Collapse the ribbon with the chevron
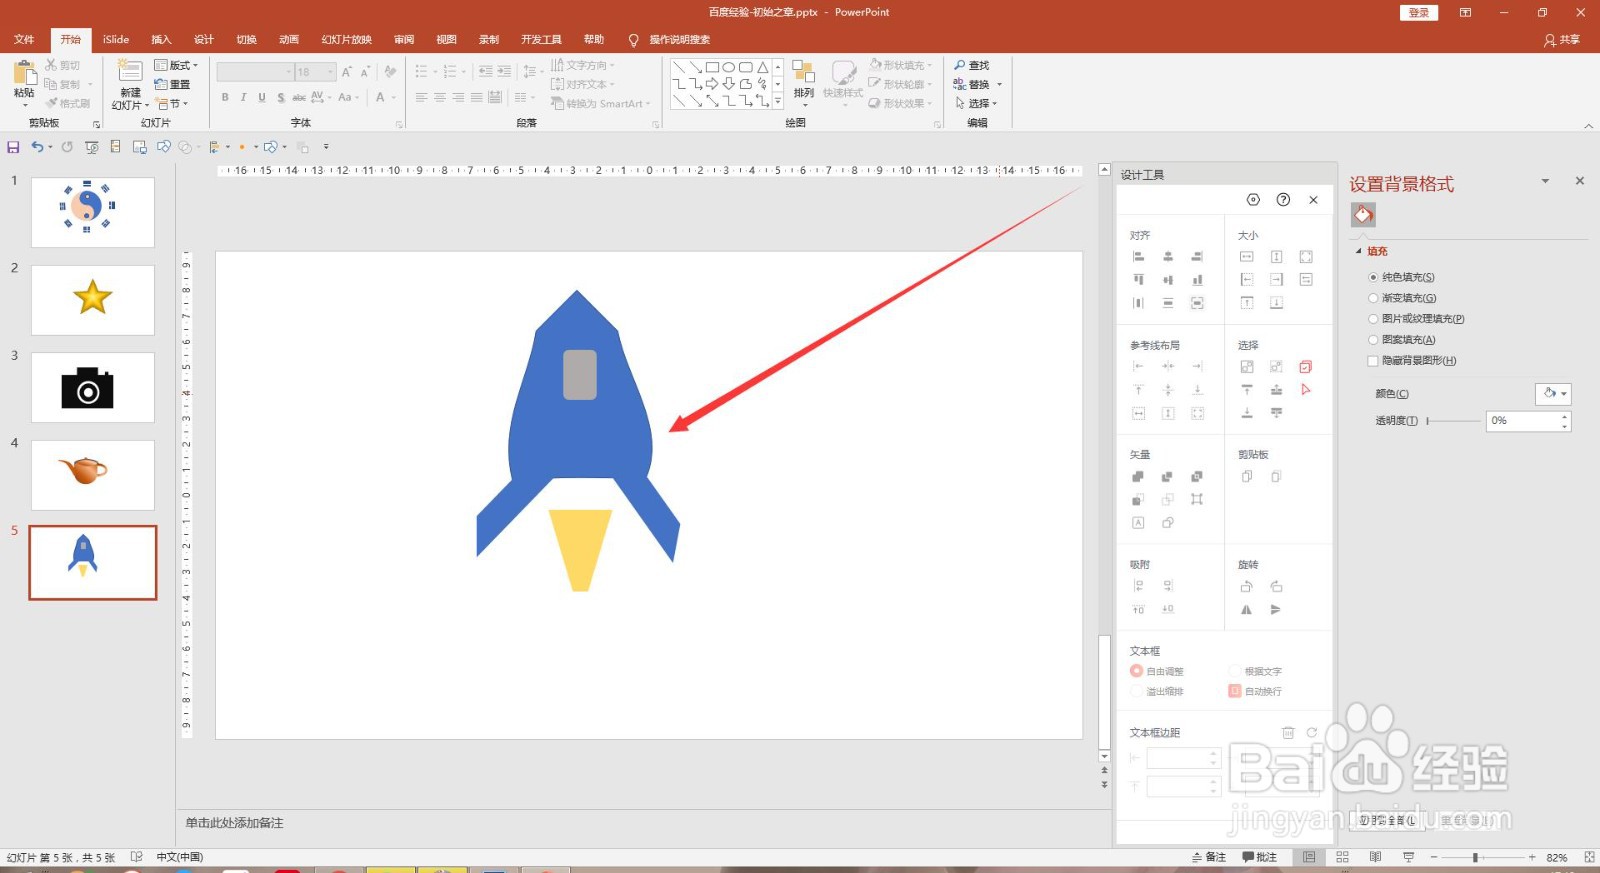Viewport: 1600px width, 873px height. pos(1589,126)
